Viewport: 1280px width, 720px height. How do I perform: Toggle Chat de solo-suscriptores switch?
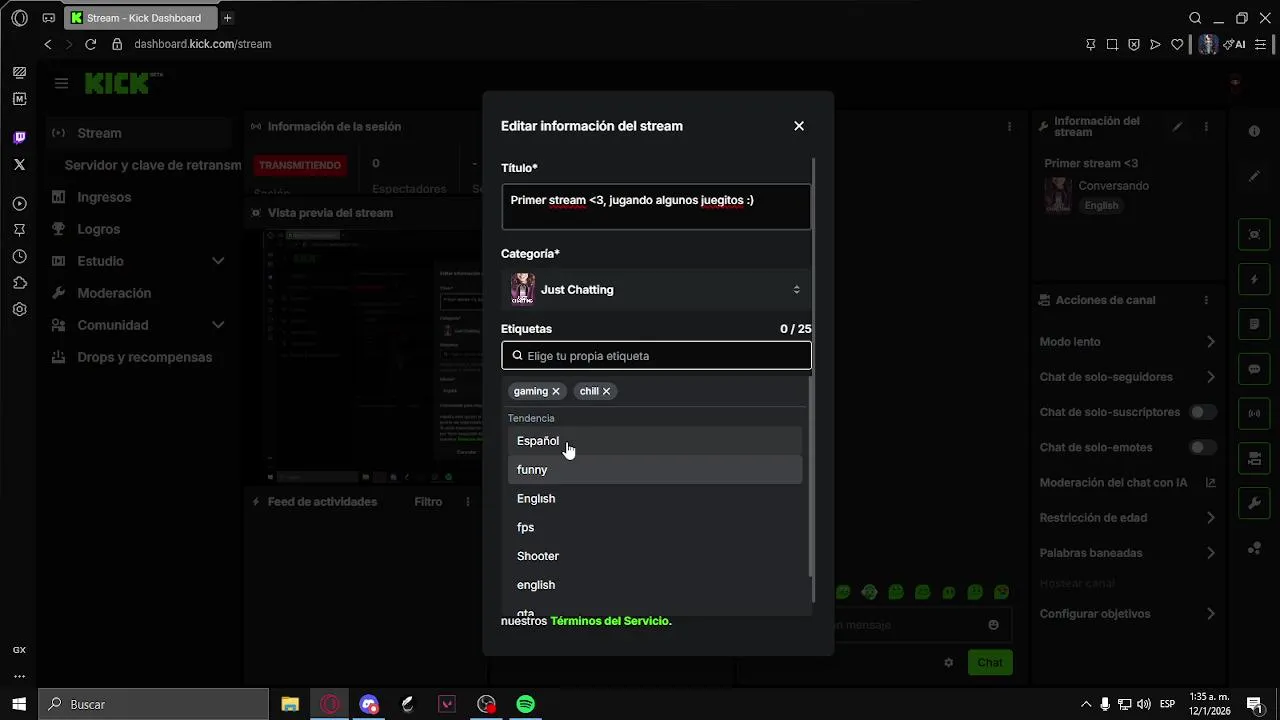1202,412
